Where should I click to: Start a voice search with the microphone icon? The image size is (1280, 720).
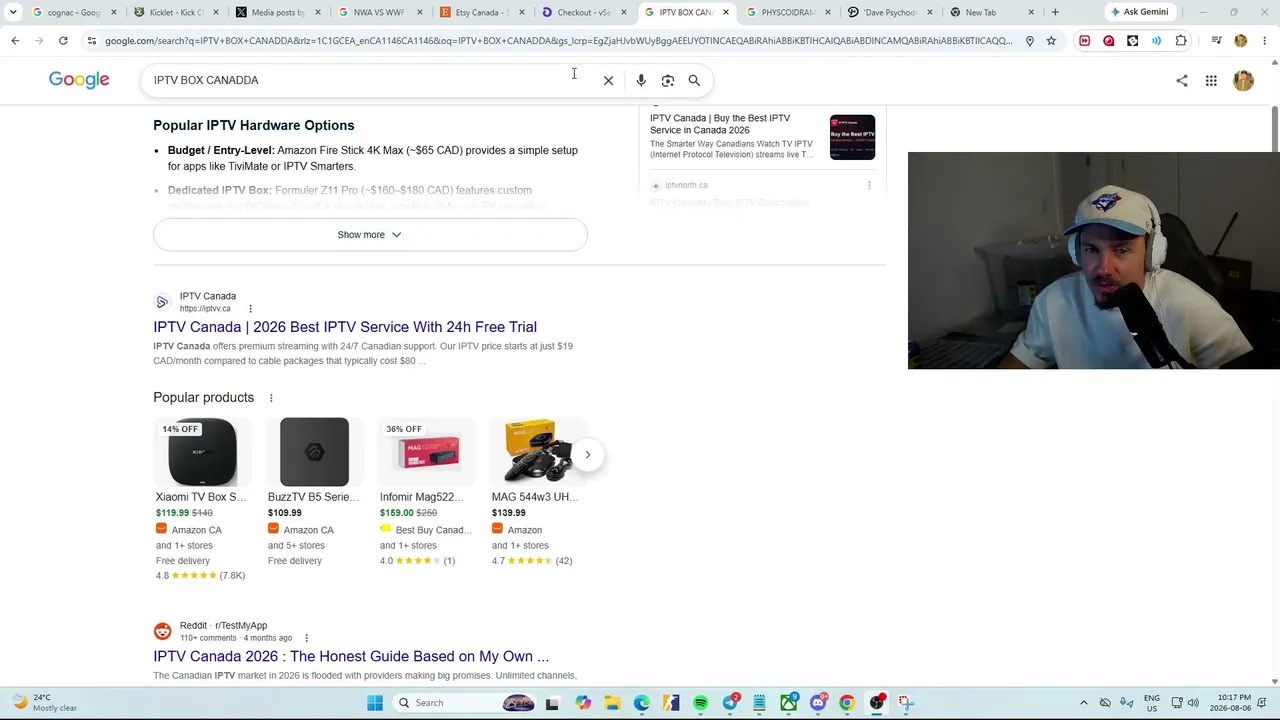[x=641, y=80]
